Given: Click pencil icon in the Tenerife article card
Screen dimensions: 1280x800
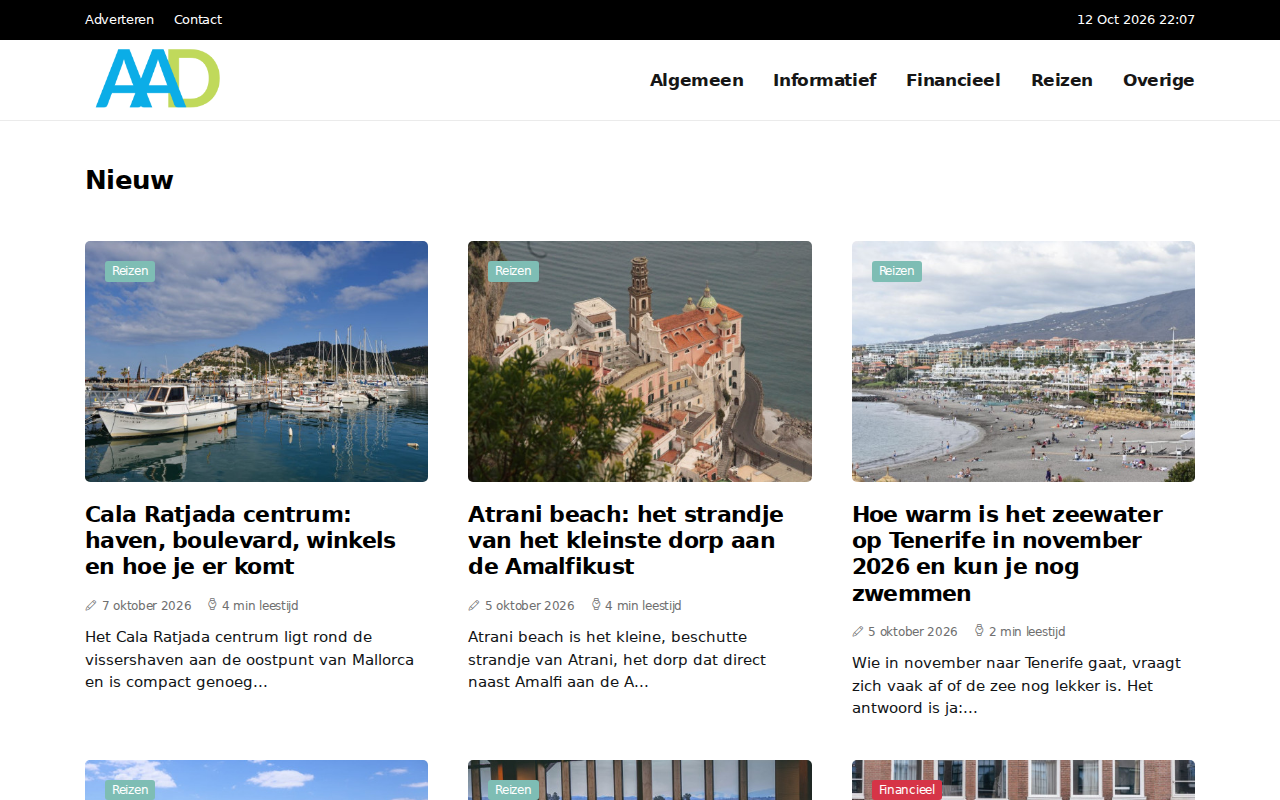Looking at the screenshot, I should click(x=858, y=631).
